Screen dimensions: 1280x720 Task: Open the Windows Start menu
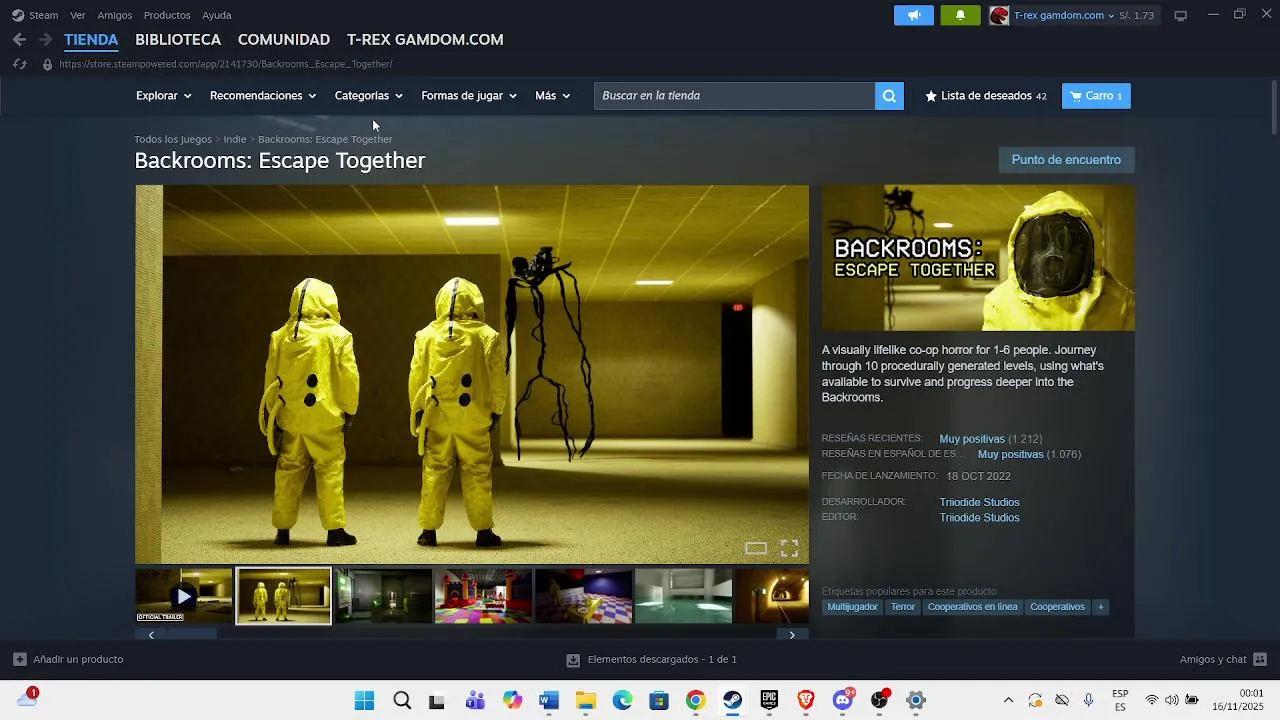click(364, 700)
